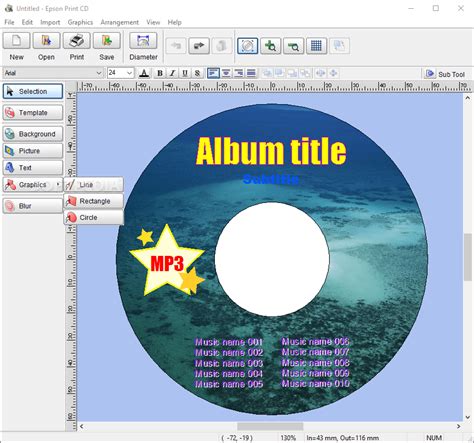Expand the Graphics tool submenu
This screenshot has height=443, width=474.
tap(33, 185)
